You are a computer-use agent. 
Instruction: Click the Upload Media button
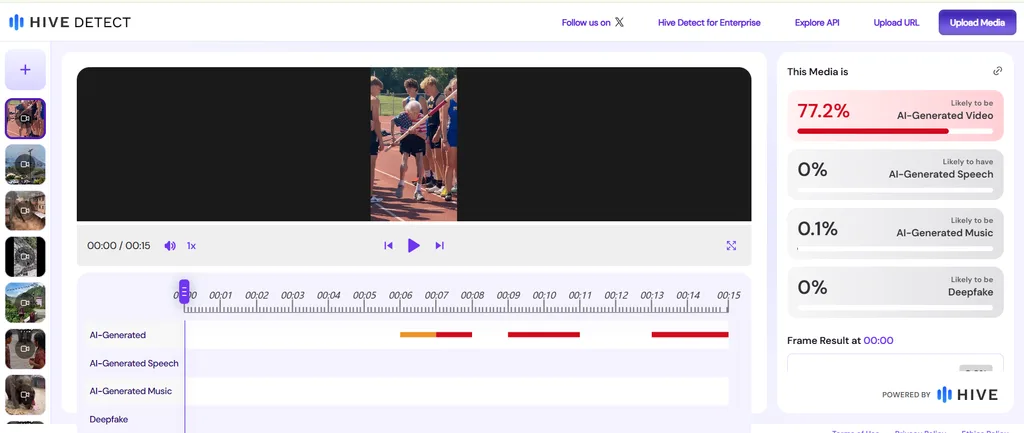977,22
